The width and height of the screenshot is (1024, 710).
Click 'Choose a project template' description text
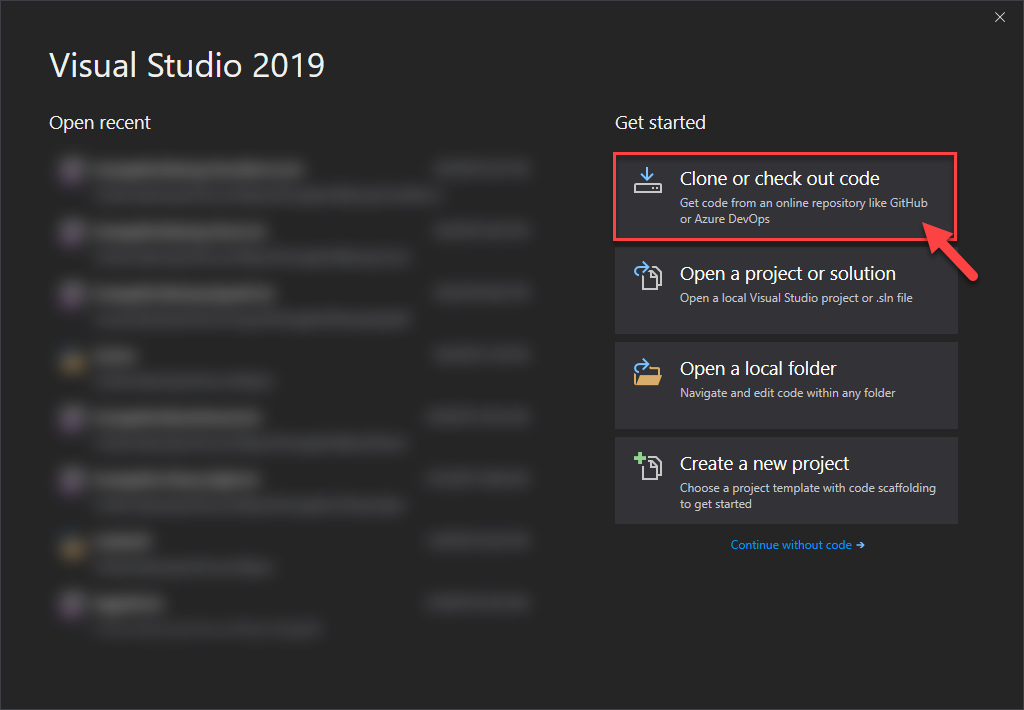(x=808, y=496)
